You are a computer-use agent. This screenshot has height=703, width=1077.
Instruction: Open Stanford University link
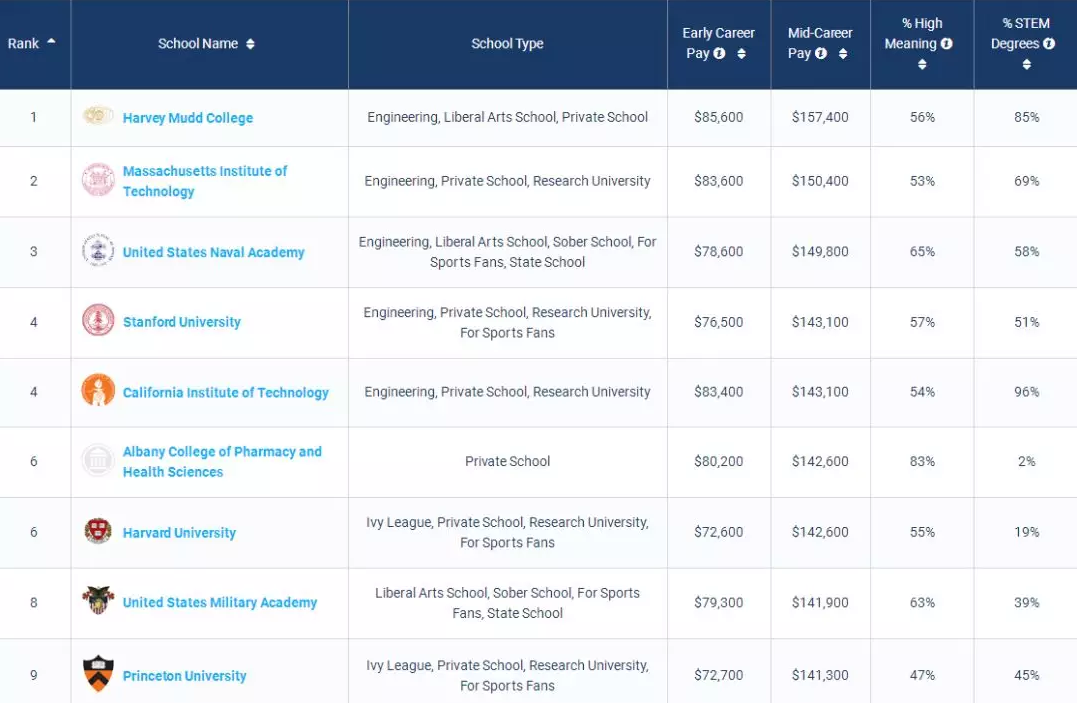(x=182, y=322)
